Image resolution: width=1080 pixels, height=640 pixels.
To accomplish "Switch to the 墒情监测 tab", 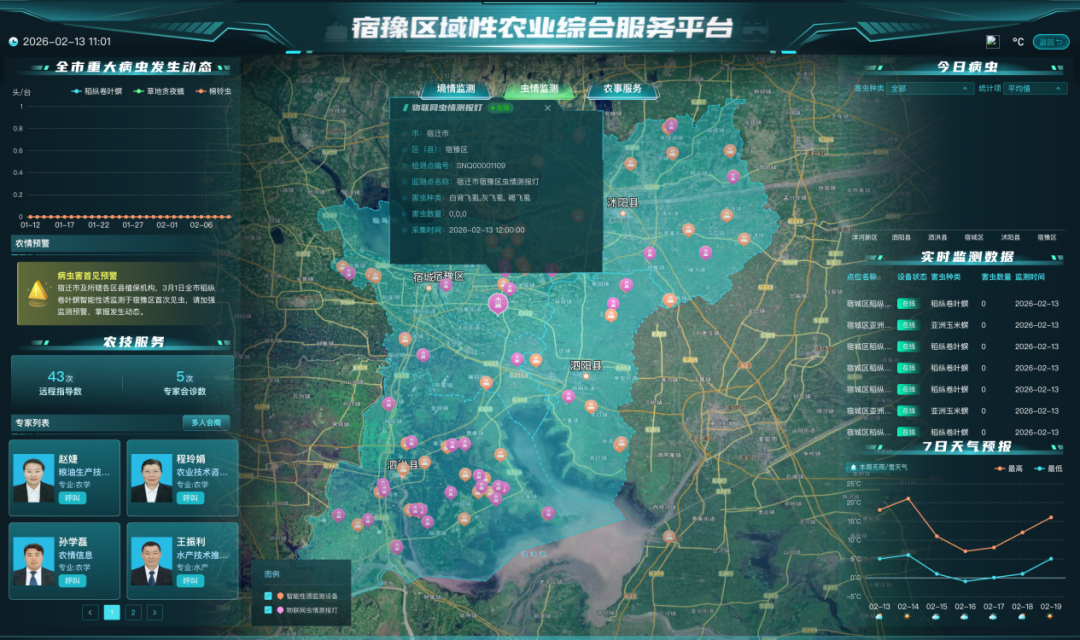I will [x=456, y=89].
